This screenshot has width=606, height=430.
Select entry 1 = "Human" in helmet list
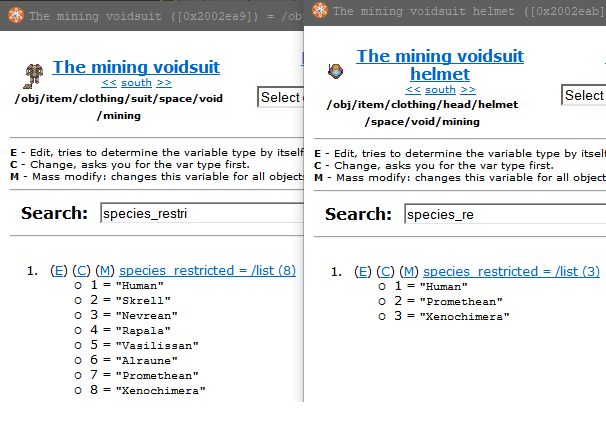click(431, 286)
